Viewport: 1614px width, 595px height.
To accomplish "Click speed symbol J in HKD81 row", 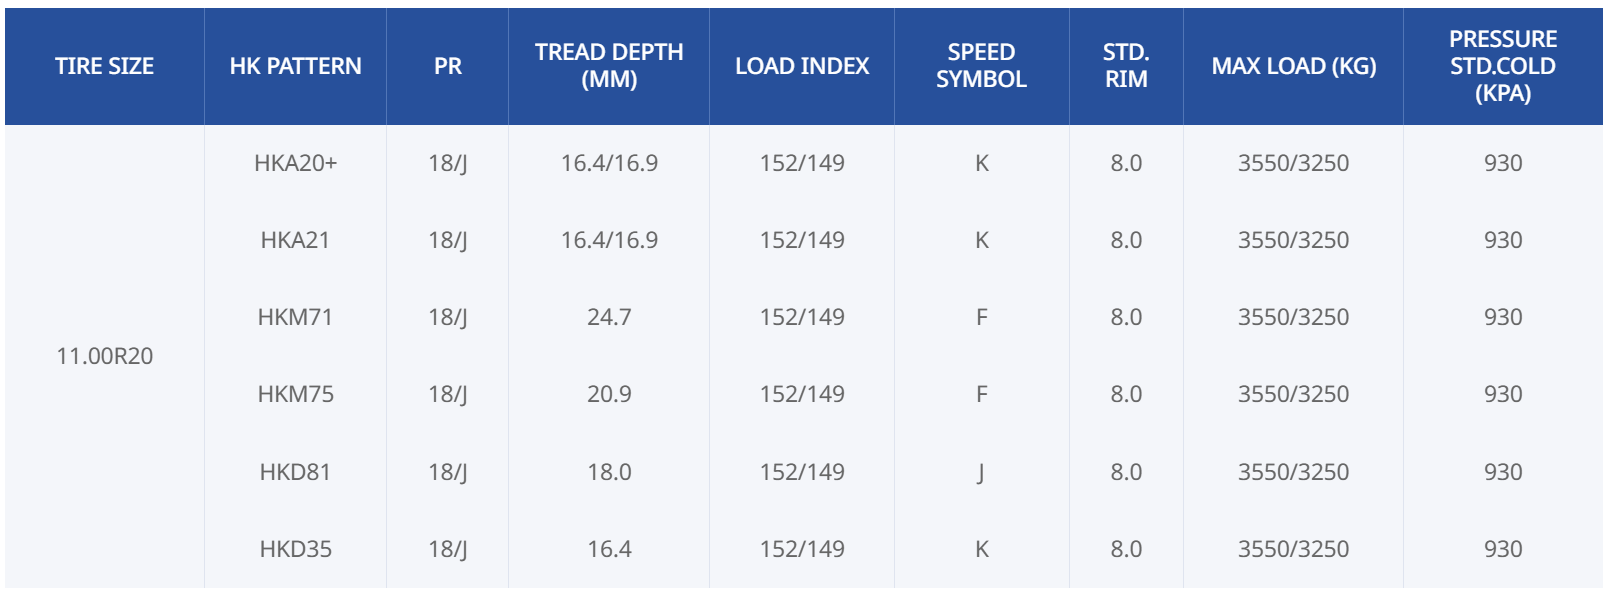I will pyautogui.click(x=981, y=472).
